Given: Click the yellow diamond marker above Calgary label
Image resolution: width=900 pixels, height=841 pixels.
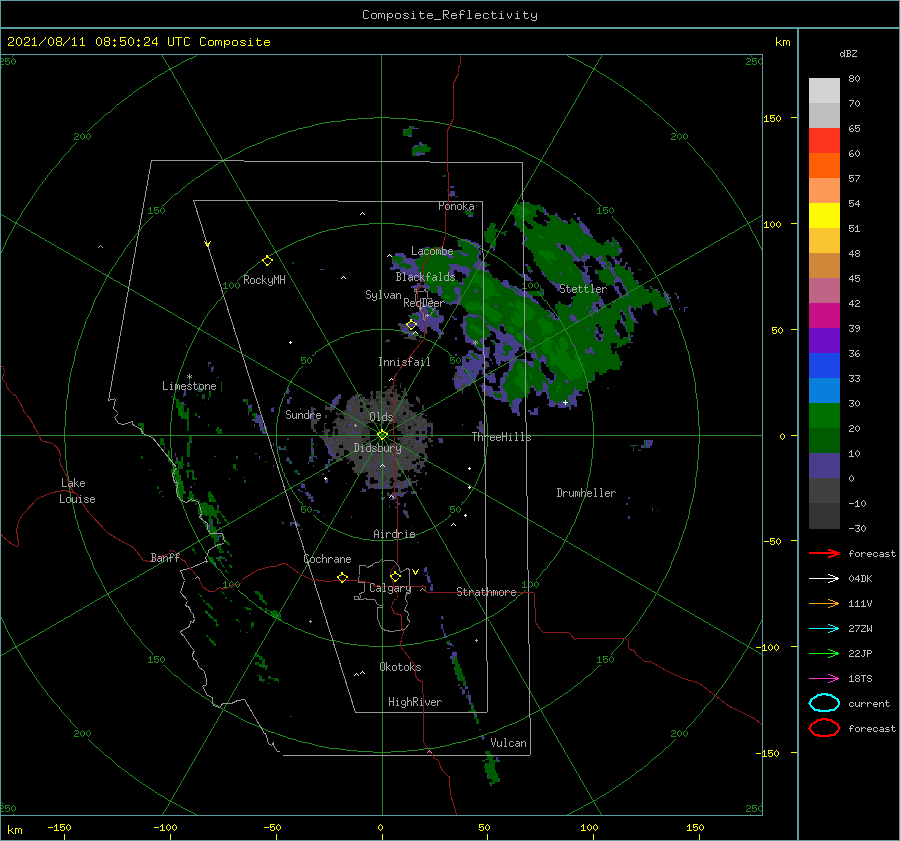Looking at the screenshot, I should 395,576.
